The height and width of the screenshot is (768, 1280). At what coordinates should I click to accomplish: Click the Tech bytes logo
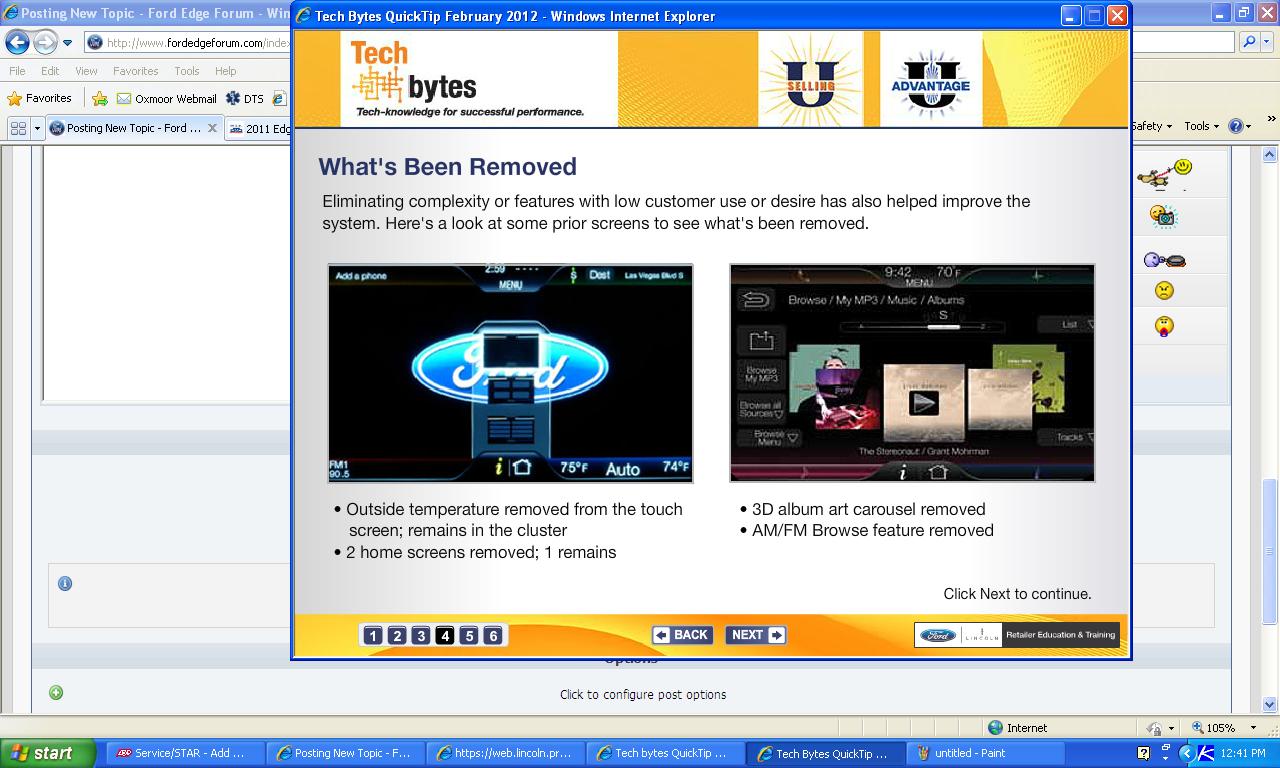[467, 79]
